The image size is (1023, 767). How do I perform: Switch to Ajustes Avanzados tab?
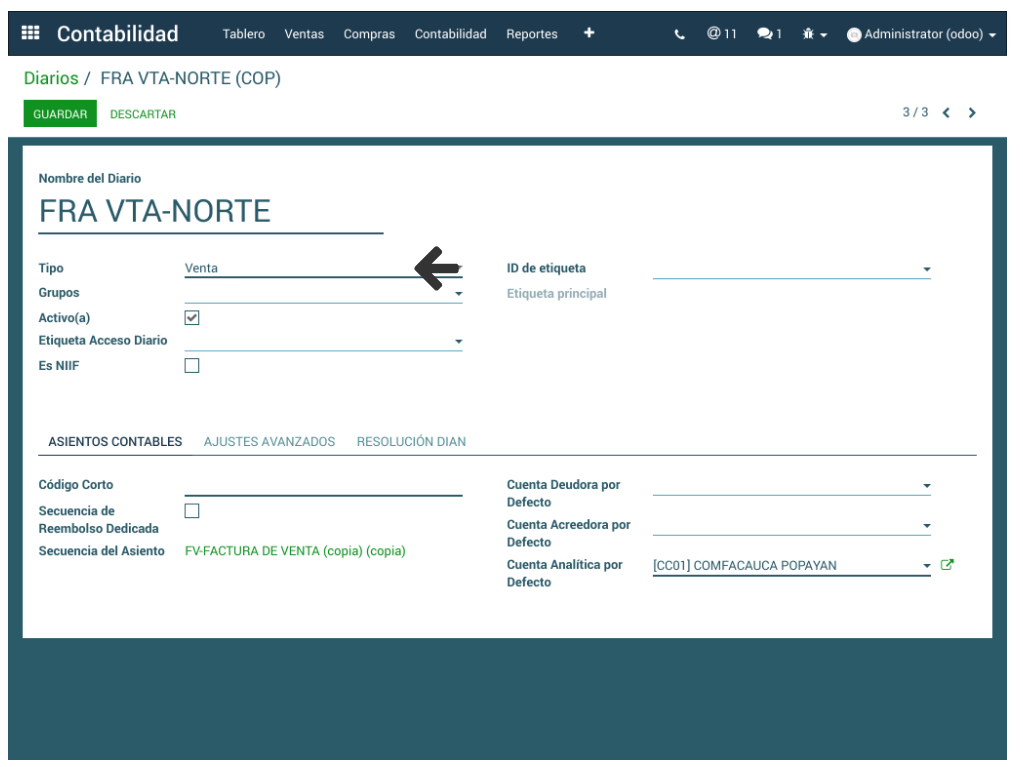pyautogui.click(x=269, y=442)
